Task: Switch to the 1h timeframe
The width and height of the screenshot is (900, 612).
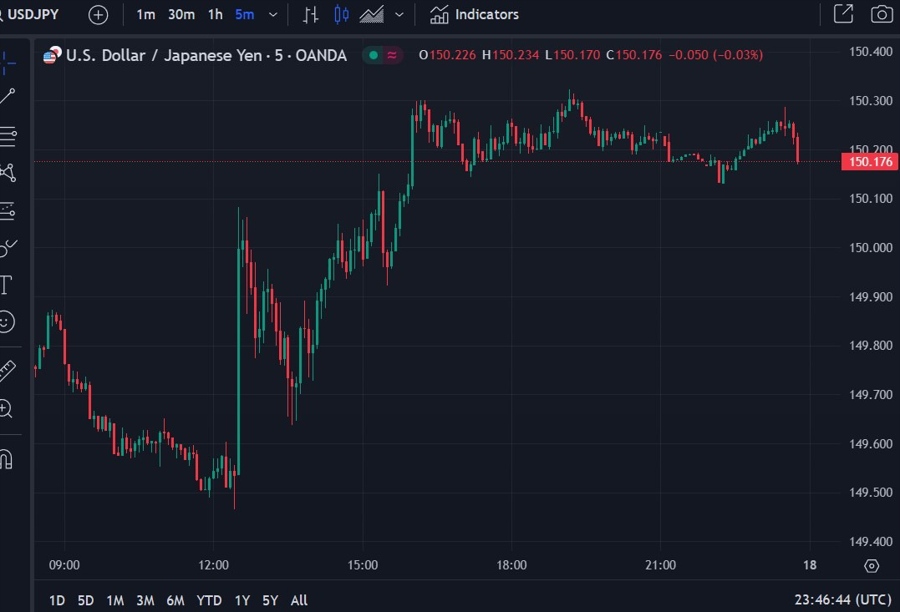Action: point(213,14)
